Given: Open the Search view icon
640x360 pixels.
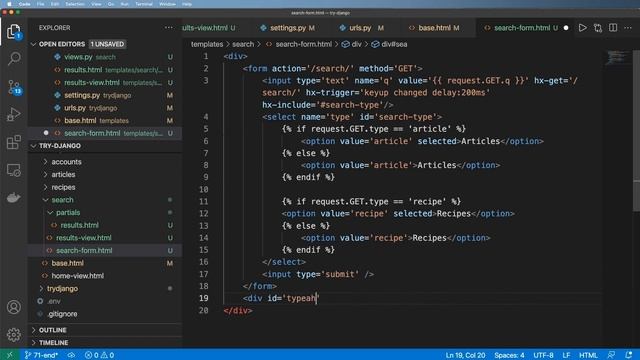Looking at the screenshot, I should pyautogui.click(x=13, y=59).
